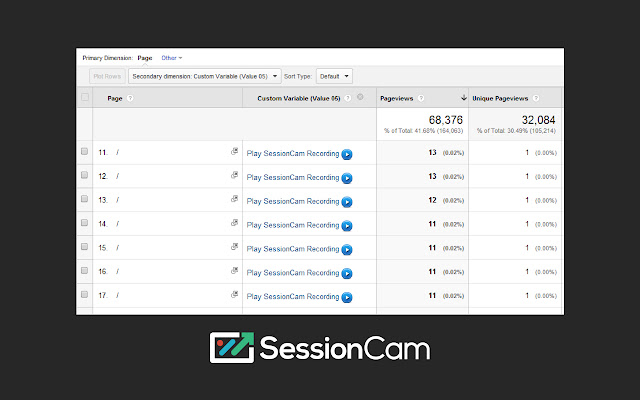Sort by Page column header
Image resolution: width=640 pixels, height=400 pixels.
click(x=115, y=98)
